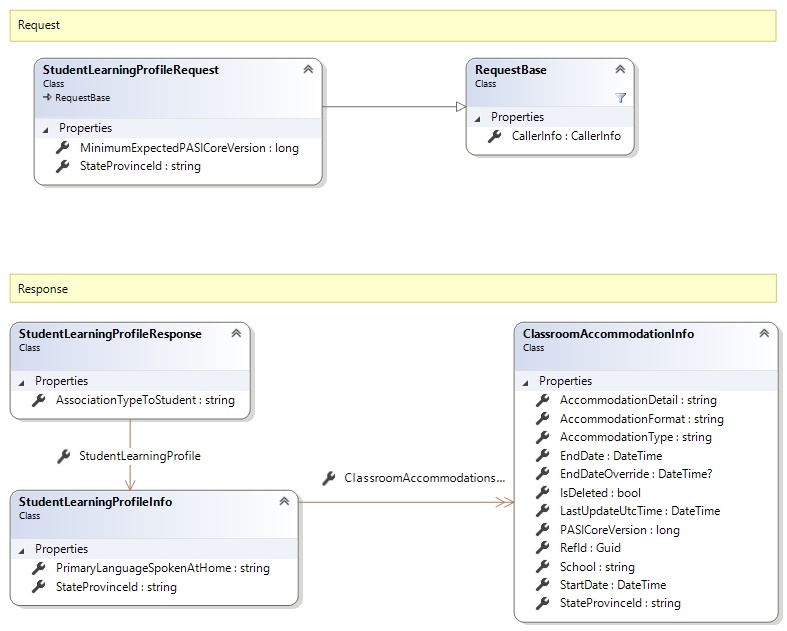
Task: Click the filter icon in RequestBase class
Action: pos(620,98)
